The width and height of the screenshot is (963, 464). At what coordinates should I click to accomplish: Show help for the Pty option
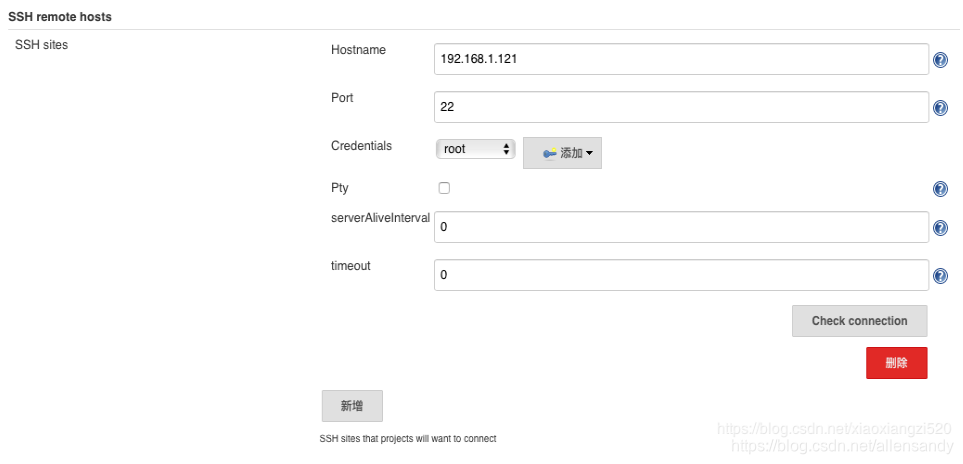pos(940,188)
